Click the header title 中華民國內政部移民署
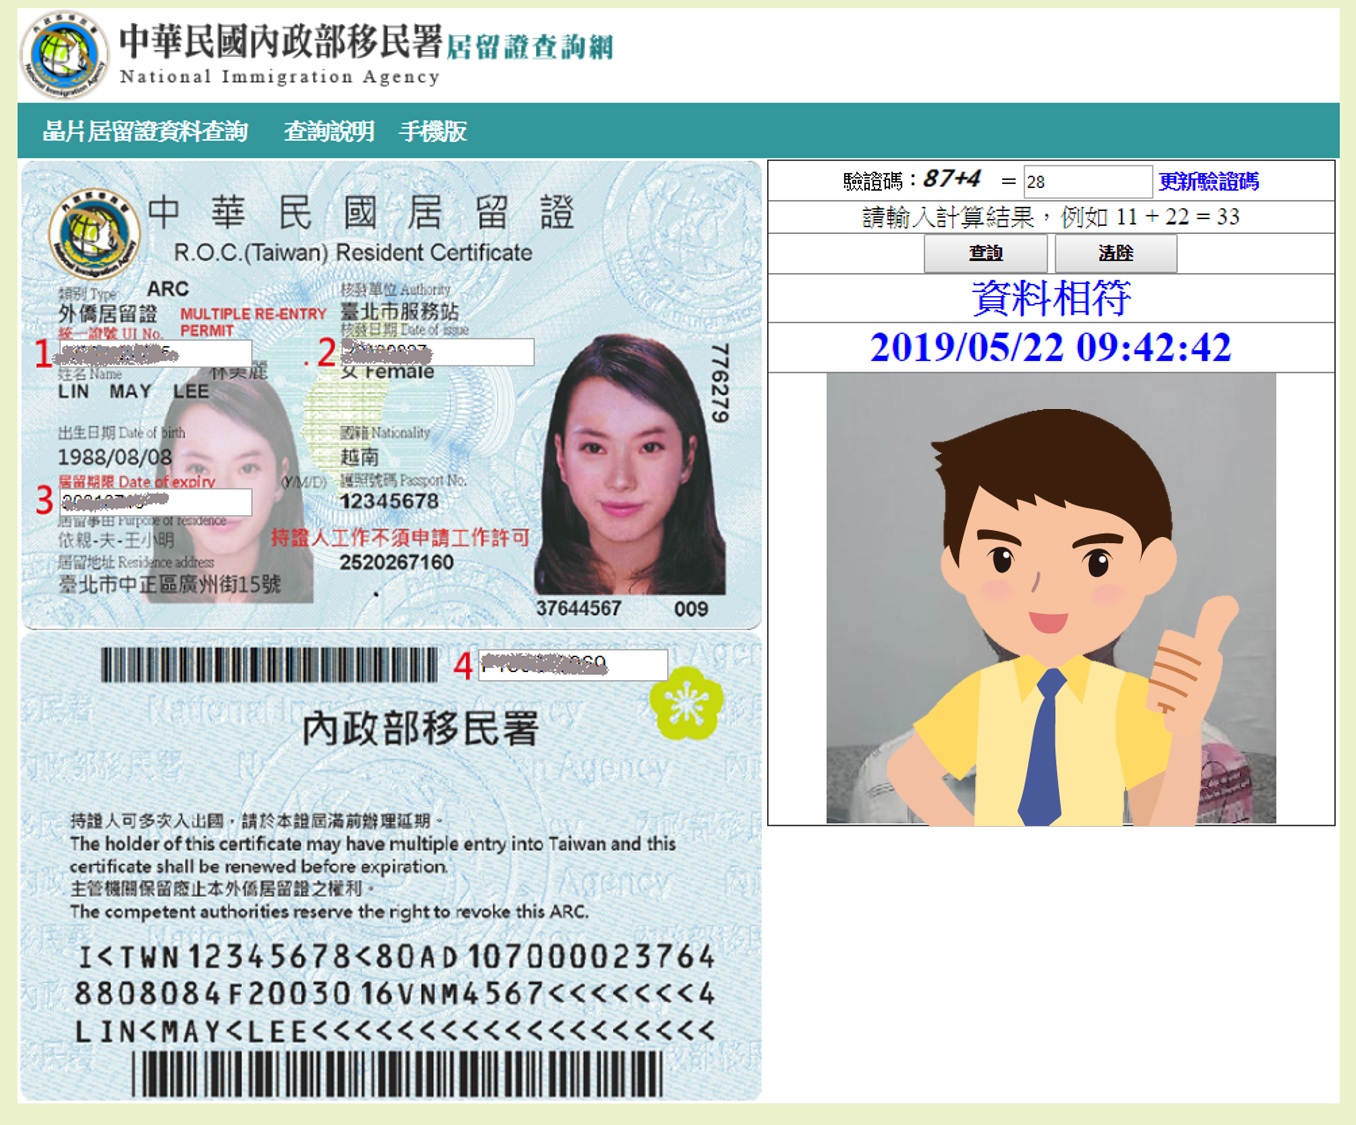1356x1125 pixels. [281, 41]
